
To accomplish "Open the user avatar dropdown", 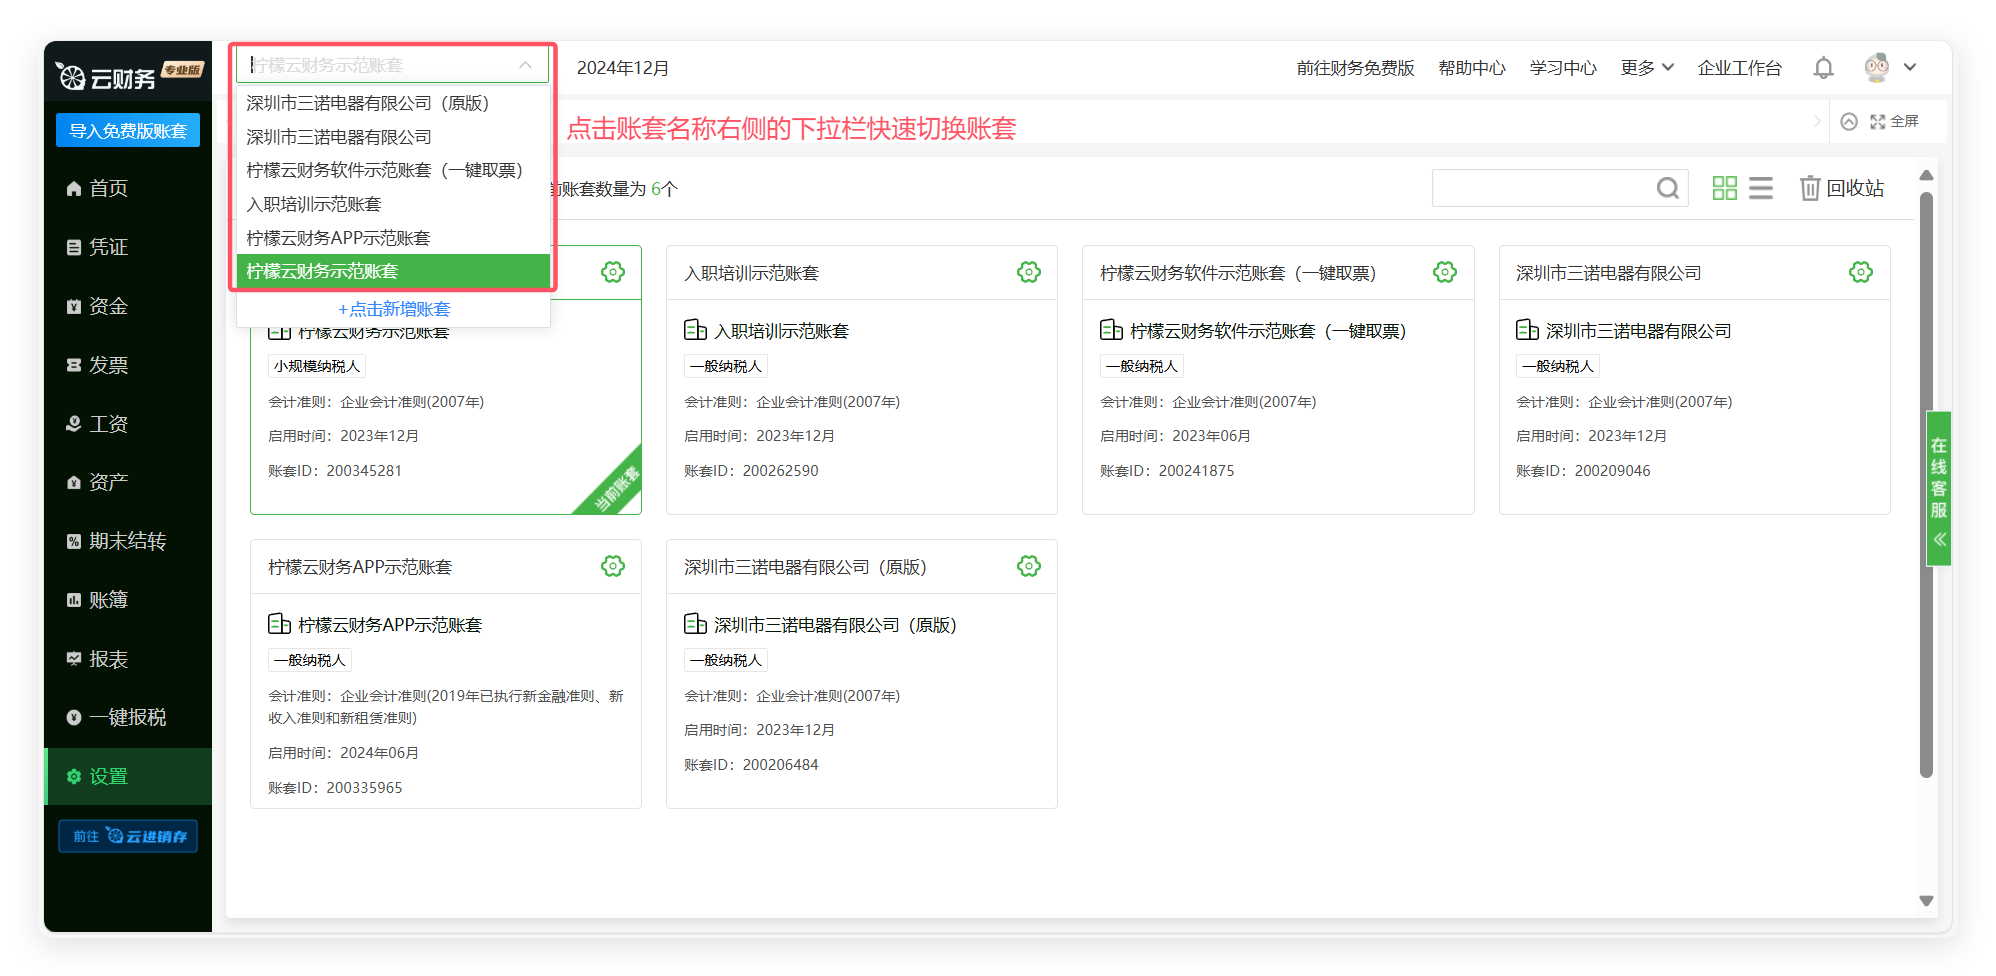I will click(x=1890, y=68).
